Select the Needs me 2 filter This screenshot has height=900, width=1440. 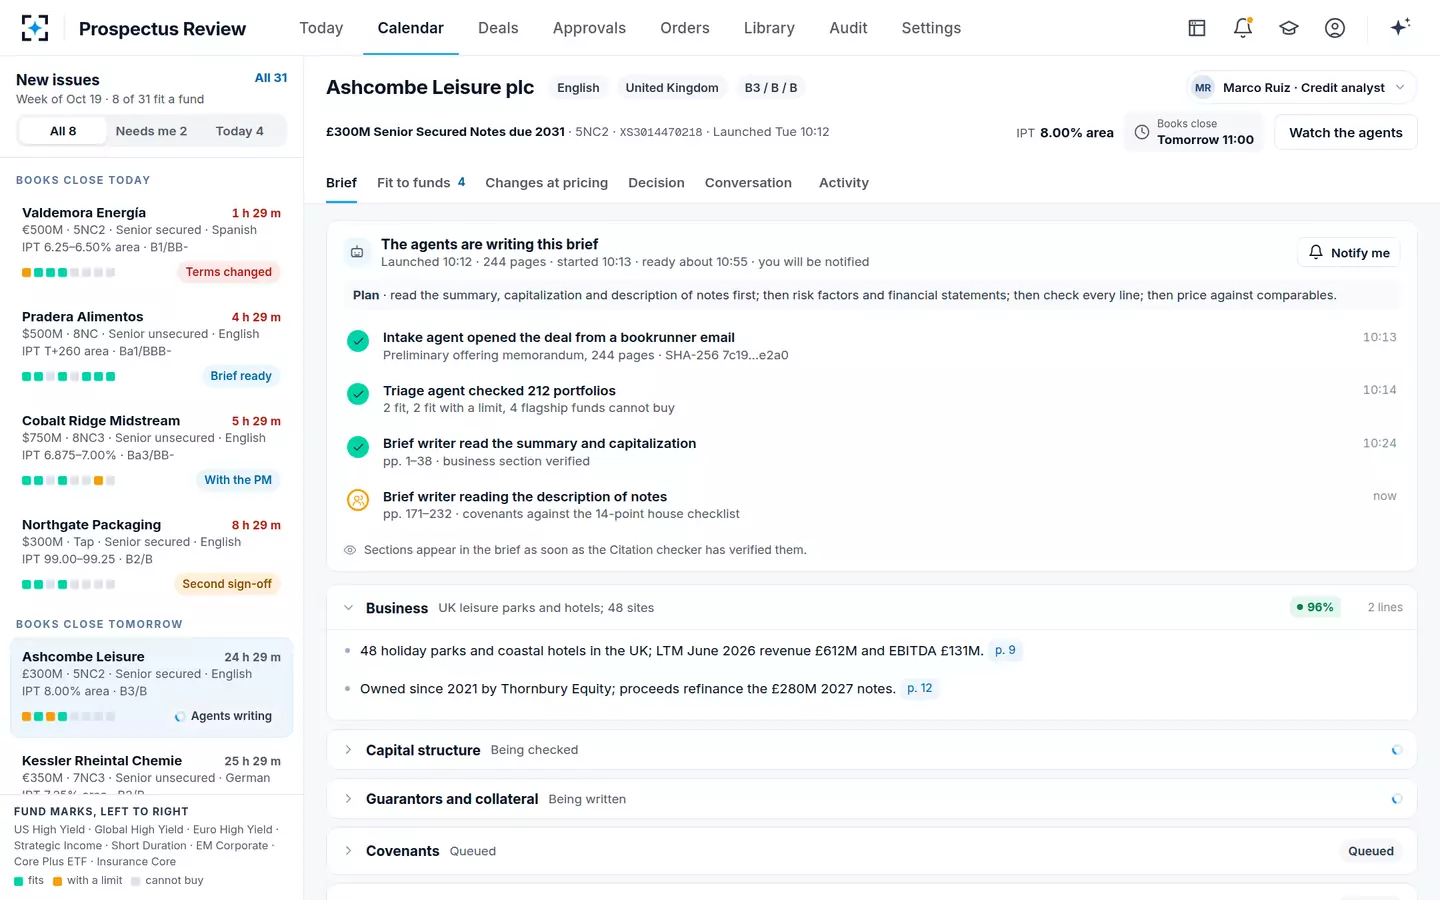click(x=151, y=131)
